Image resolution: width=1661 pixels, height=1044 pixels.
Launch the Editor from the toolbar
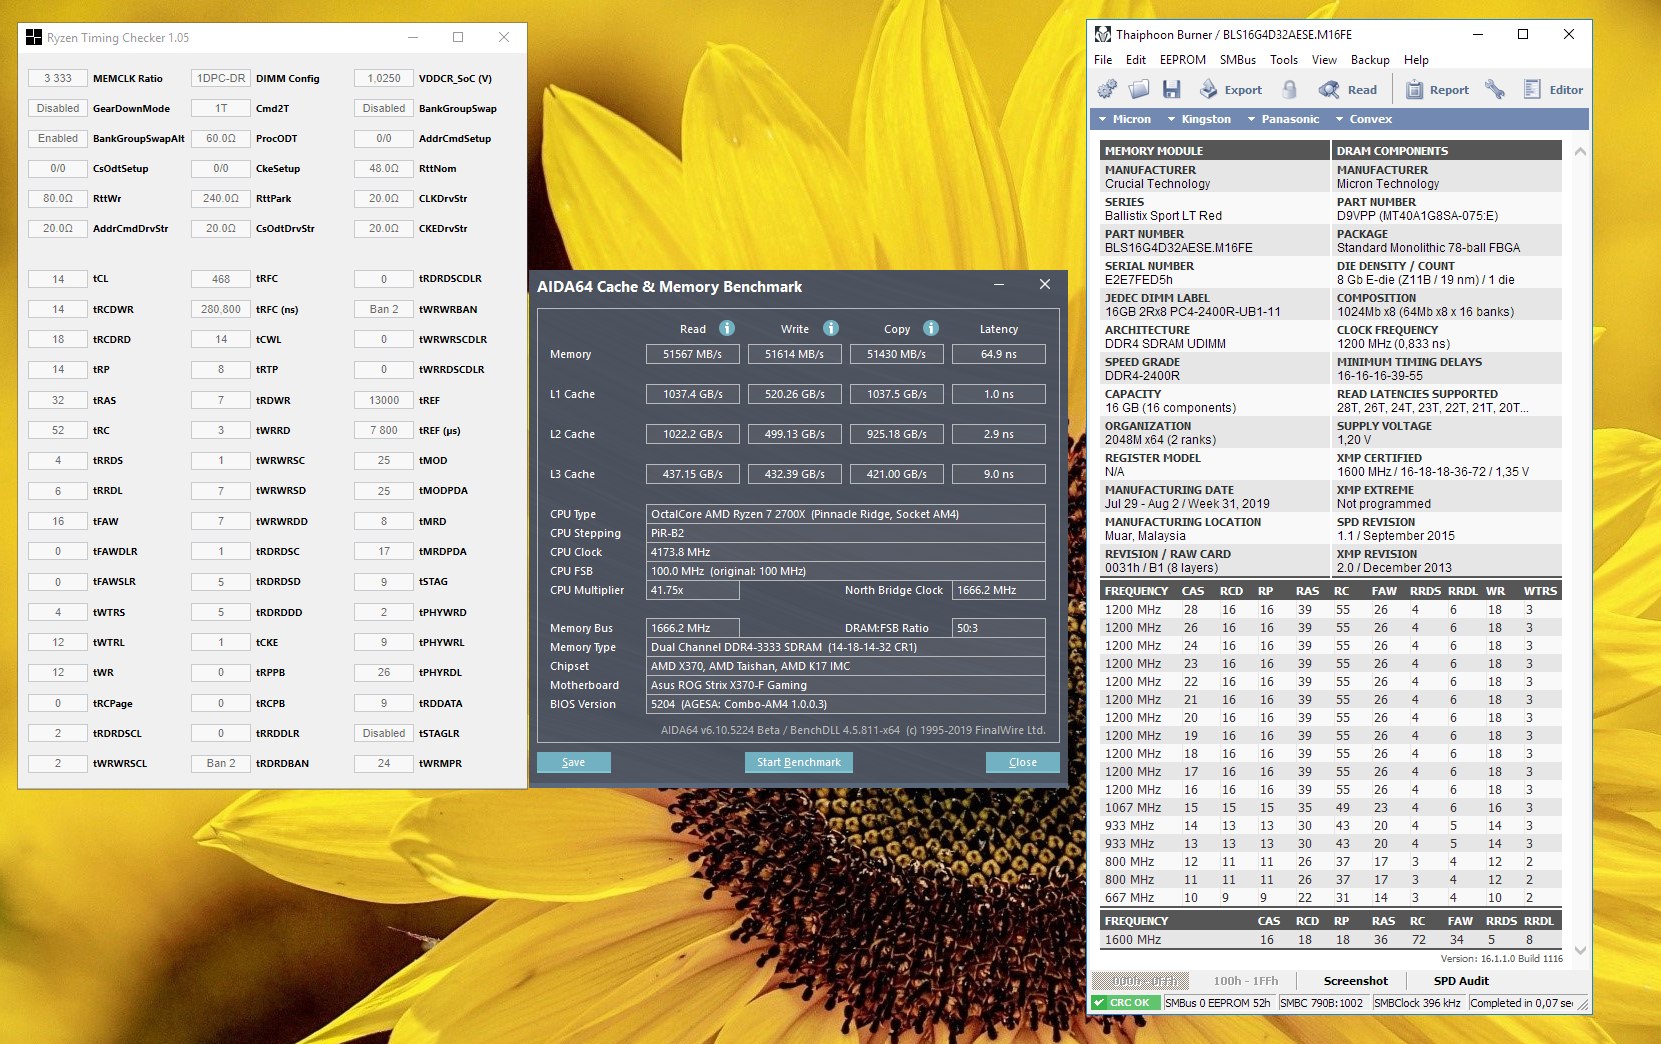[x=1553, y=90]
